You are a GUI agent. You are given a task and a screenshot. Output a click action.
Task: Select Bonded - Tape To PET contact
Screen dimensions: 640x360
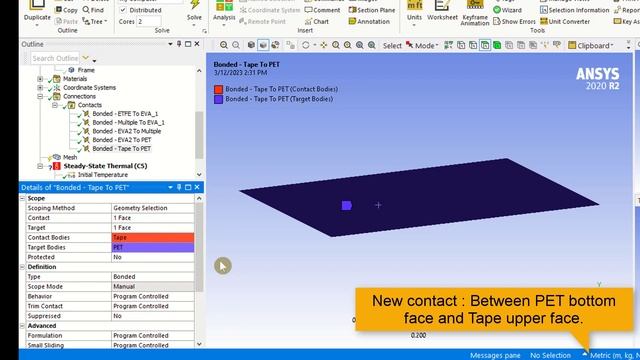122,149
